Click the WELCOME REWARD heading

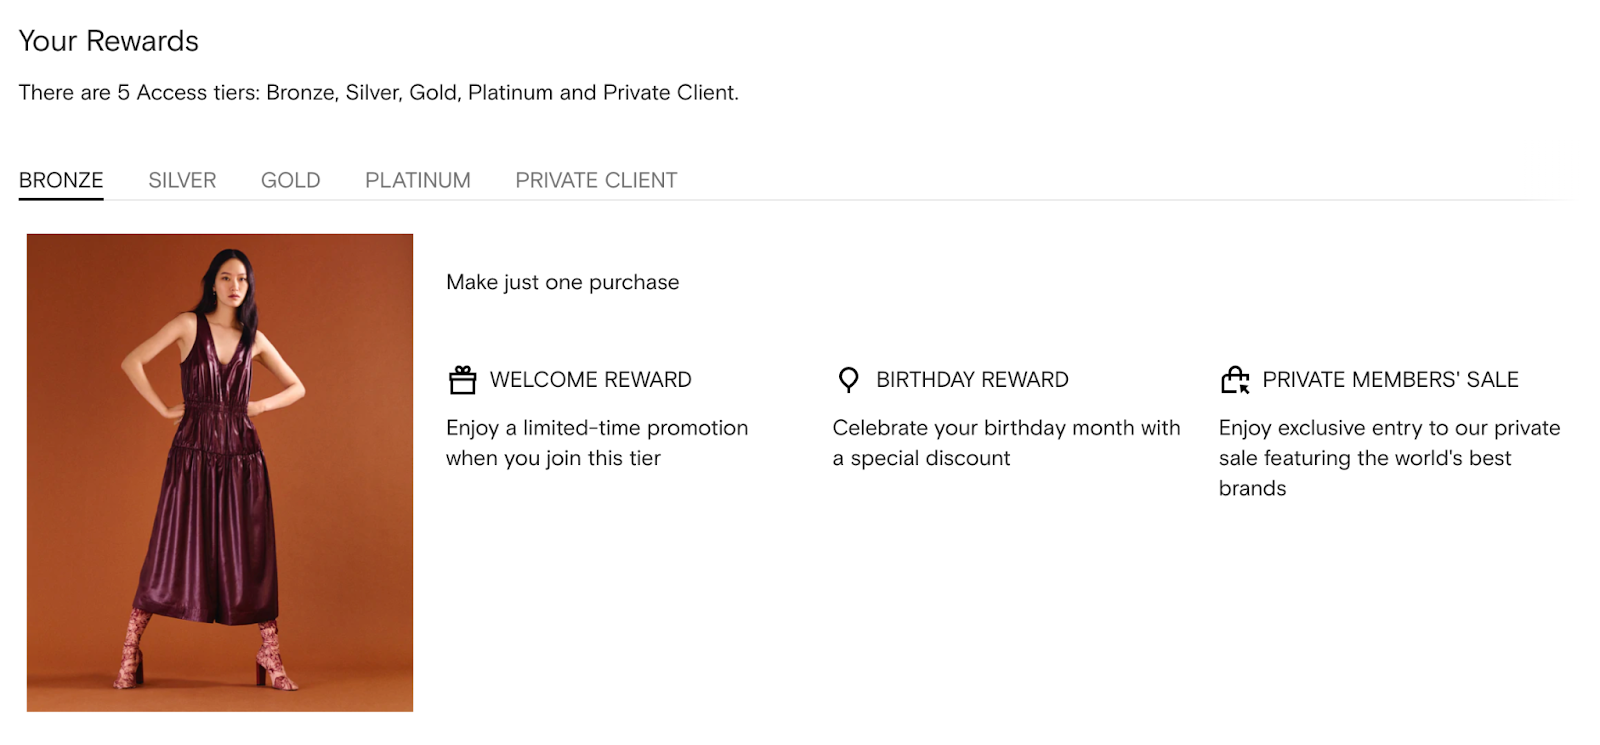[x=590, y=379]
